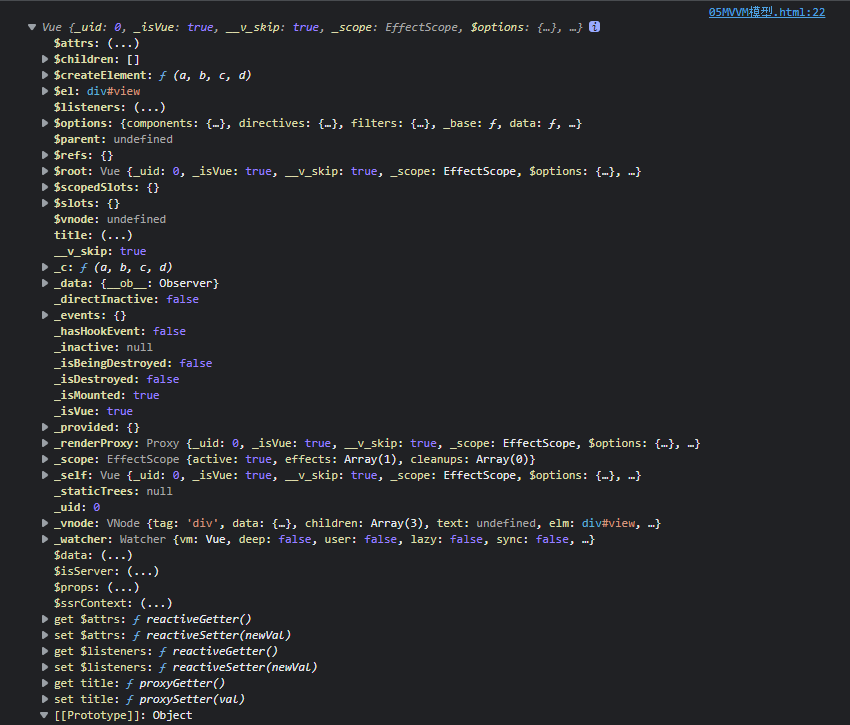850x725 pixels.
Task: Click the div#view value of $el
Action: point(113,91)
